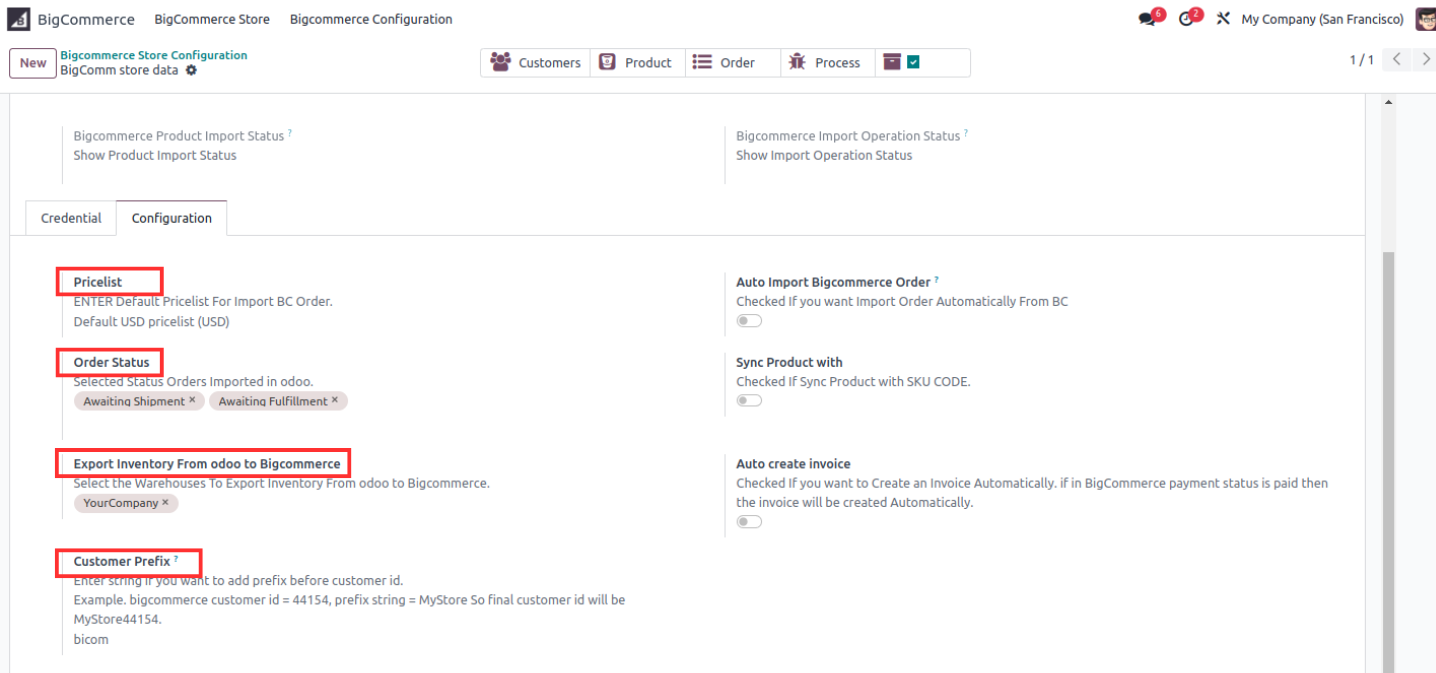Open the Customers smart button
The height and width of the screenshot is (673, 1436).
click(x=536, y=62)
